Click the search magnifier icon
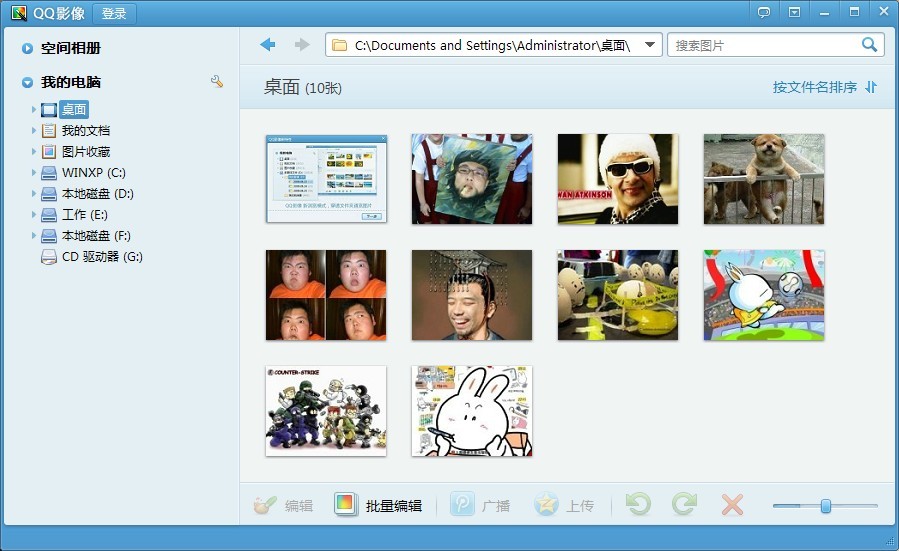Screen dimensions: 899x551 [x=870, y=45]
